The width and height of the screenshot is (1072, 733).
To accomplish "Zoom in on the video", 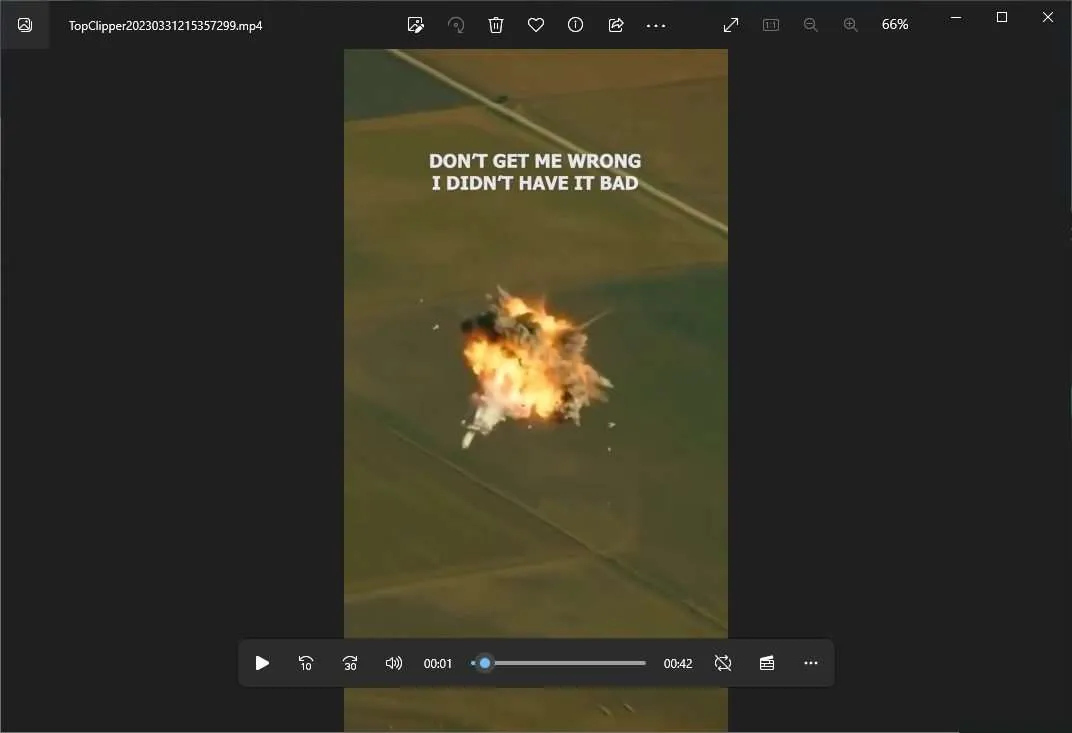I will [850, 25].
